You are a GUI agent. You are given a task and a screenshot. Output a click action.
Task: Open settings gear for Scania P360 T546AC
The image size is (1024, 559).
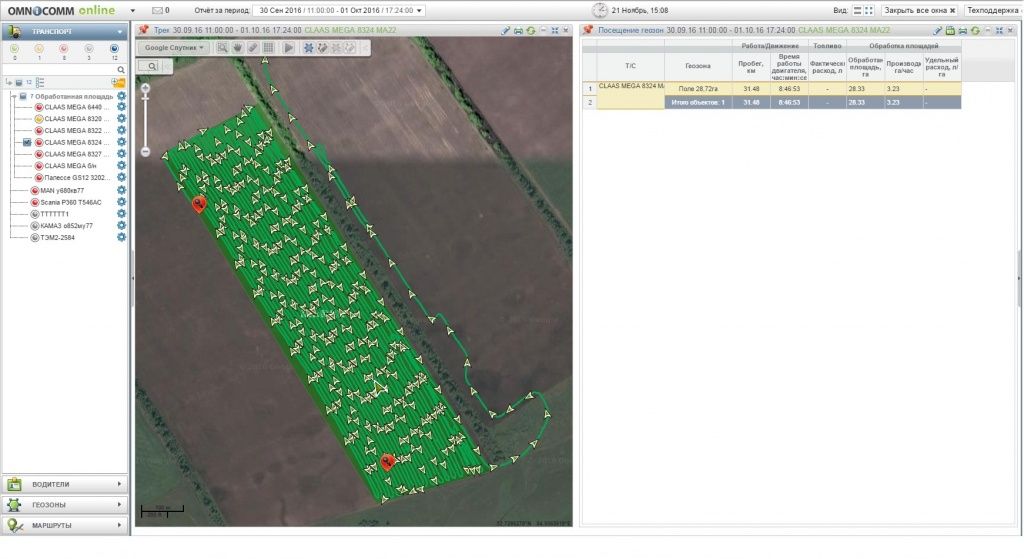point(121,202)
